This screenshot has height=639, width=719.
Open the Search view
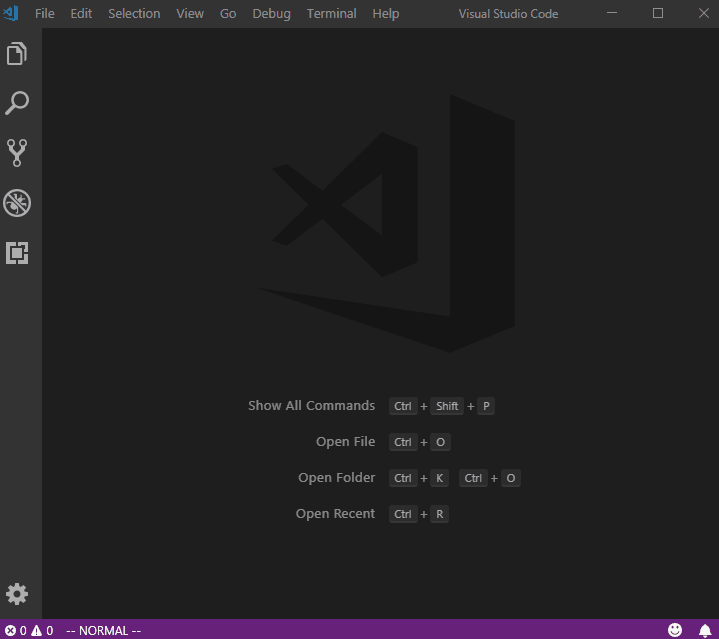(x=17, y=103)
